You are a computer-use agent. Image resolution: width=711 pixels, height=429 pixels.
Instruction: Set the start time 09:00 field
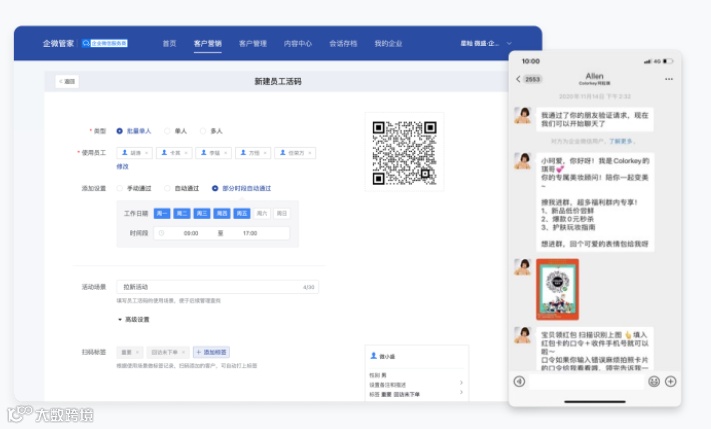[191, 233]
